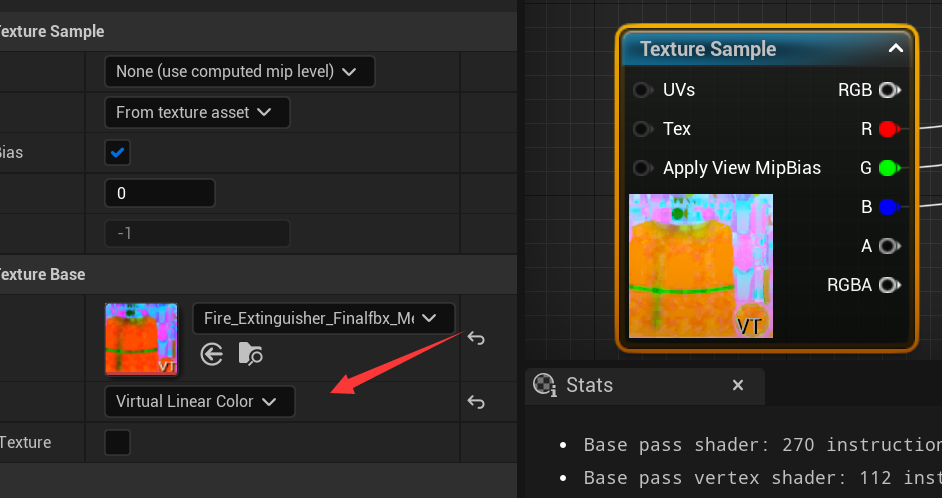Click the green G output pin

pyautogui.click(x=888, y=168)
